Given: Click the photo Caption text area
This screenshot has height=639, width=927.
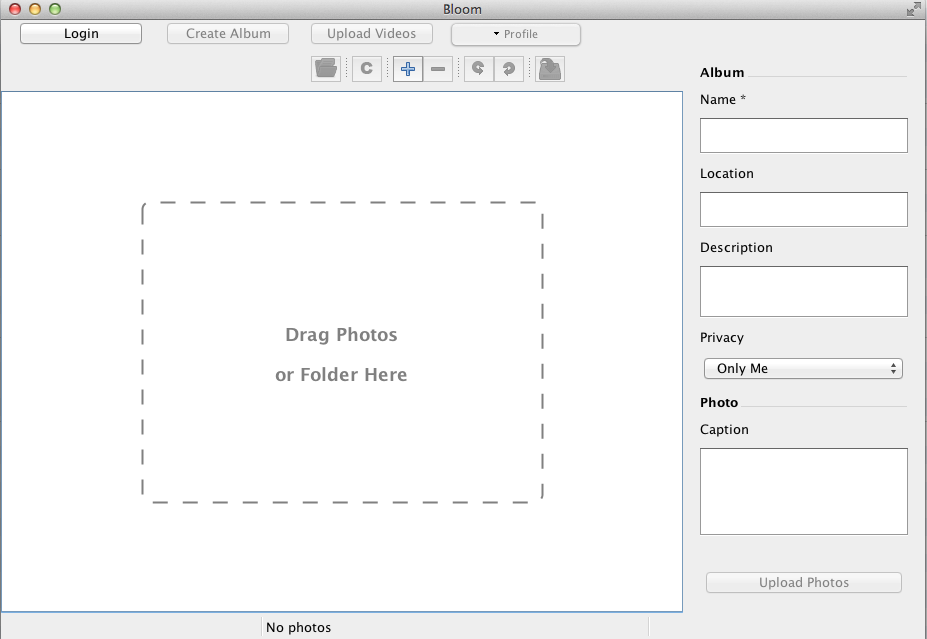Looking at the screenshot, I should (x=803, y=490).
